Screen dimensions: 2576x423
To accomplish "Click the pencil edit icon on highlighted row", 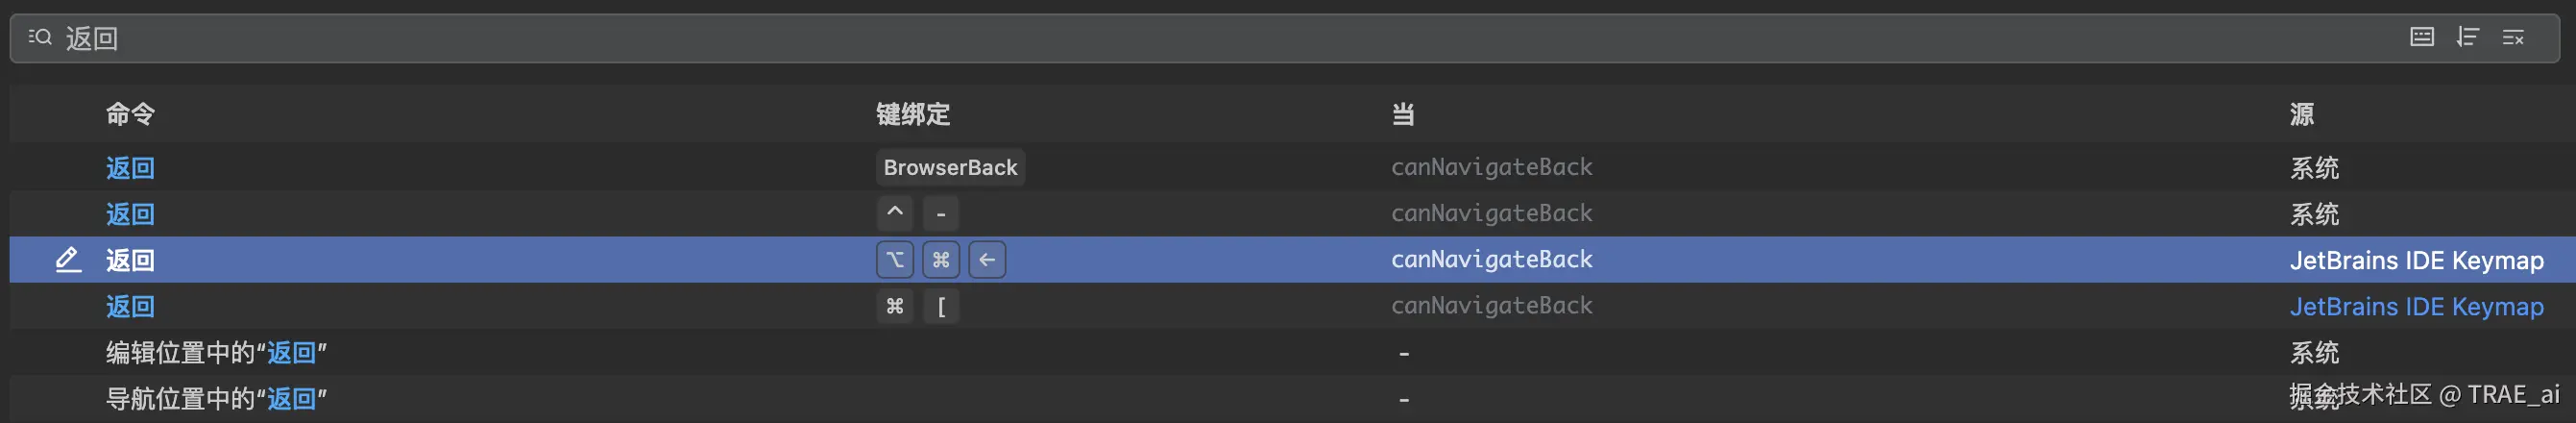I will tap(67, 260).
